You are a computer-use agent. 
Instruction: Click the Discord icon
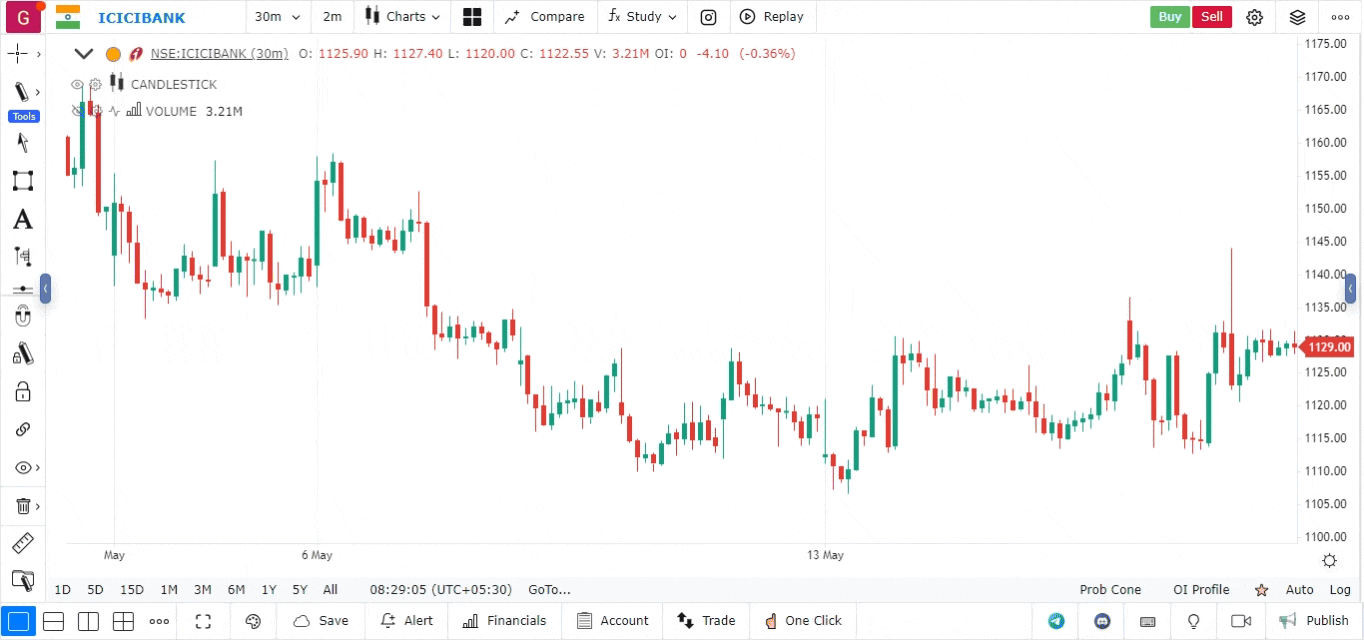(x=1103, y=621)
